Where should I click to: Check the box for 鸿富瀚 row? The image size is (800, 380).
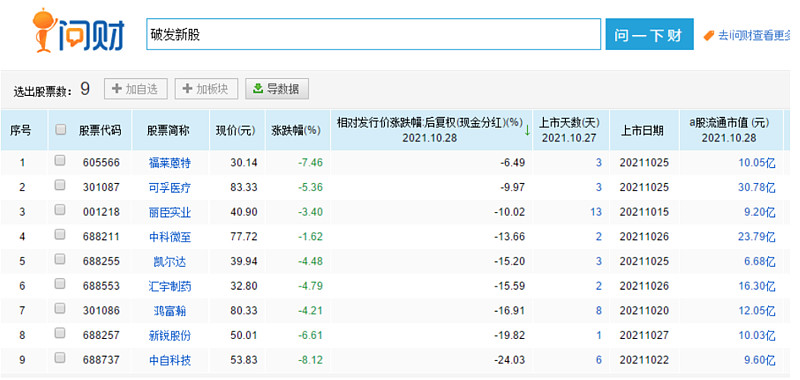pyautogui.click(x=60, y=308)
